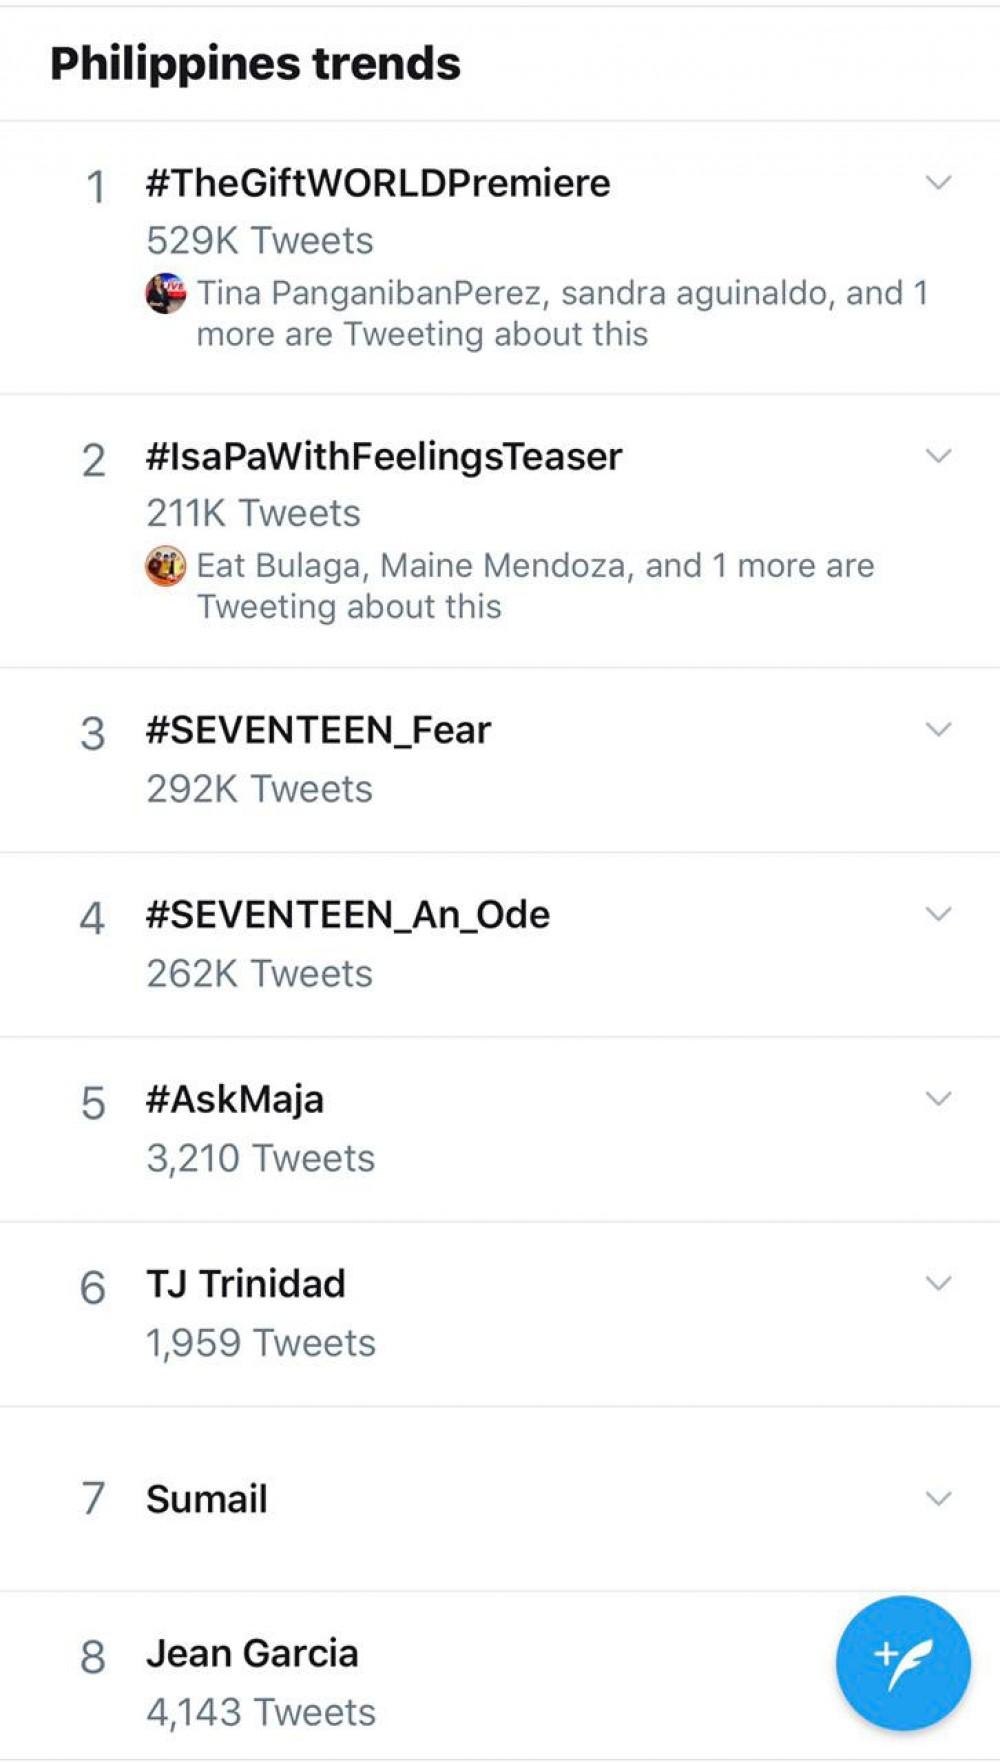Screen dimensions: 1000x1763
Task: Select the Jean Garcia trend
Action: click(x=252, y=1653)
